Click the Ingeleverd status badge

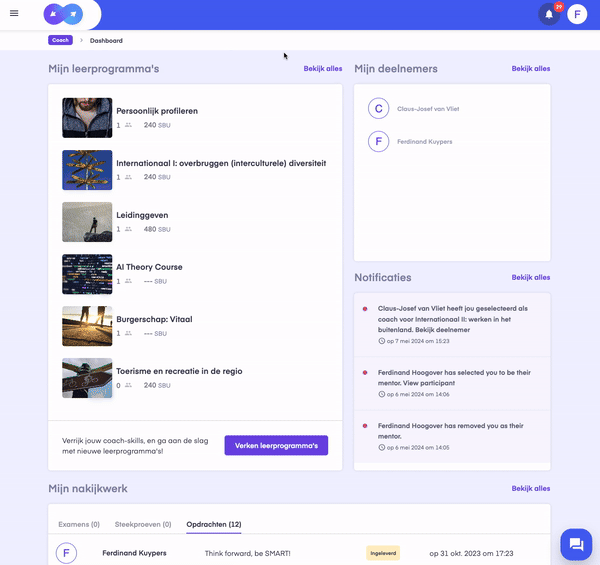point(383,553)
